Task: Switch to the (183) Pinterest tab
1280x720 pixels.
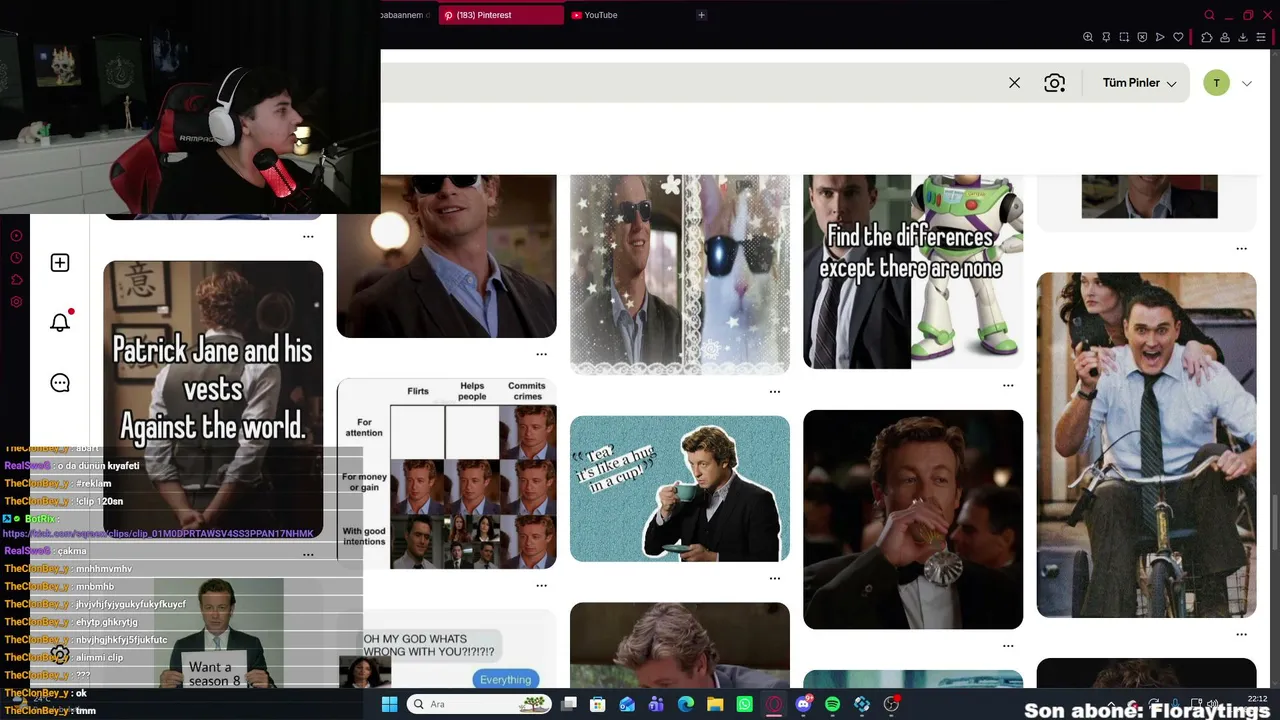Action: [x=501, y=15]
